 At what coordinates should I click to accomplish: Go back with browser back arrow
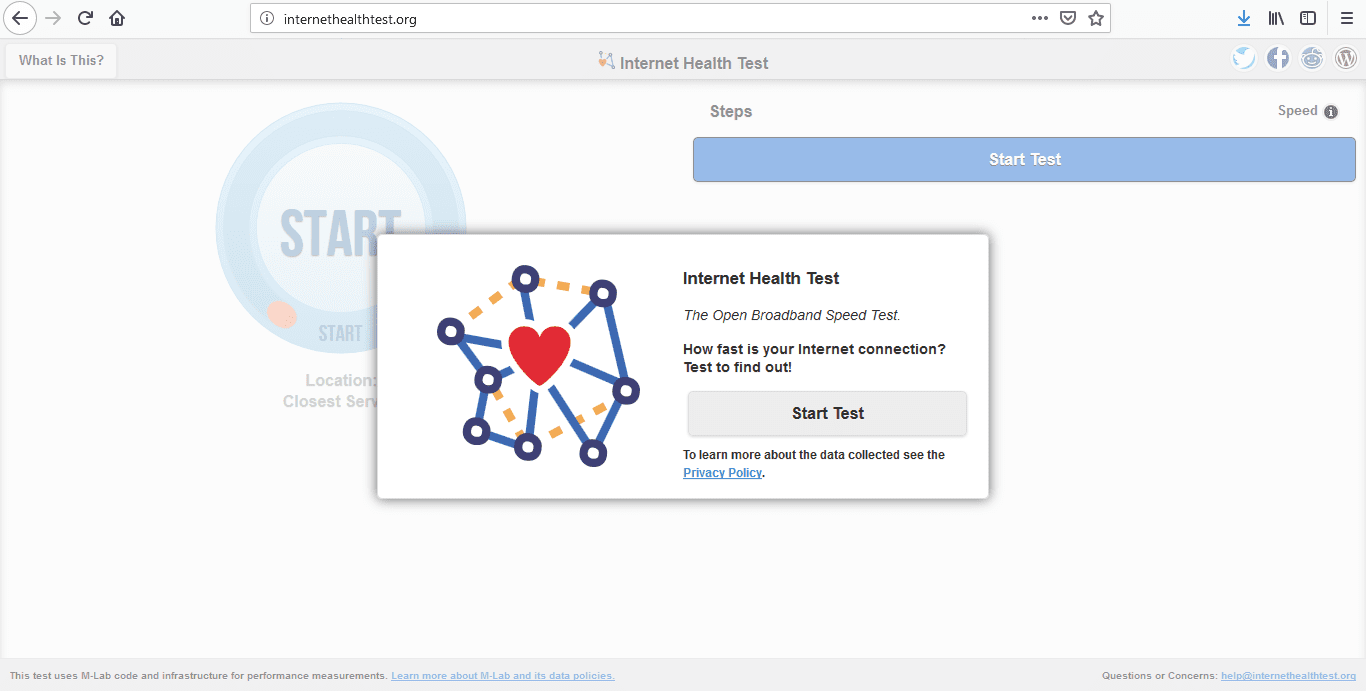point(20,18)
